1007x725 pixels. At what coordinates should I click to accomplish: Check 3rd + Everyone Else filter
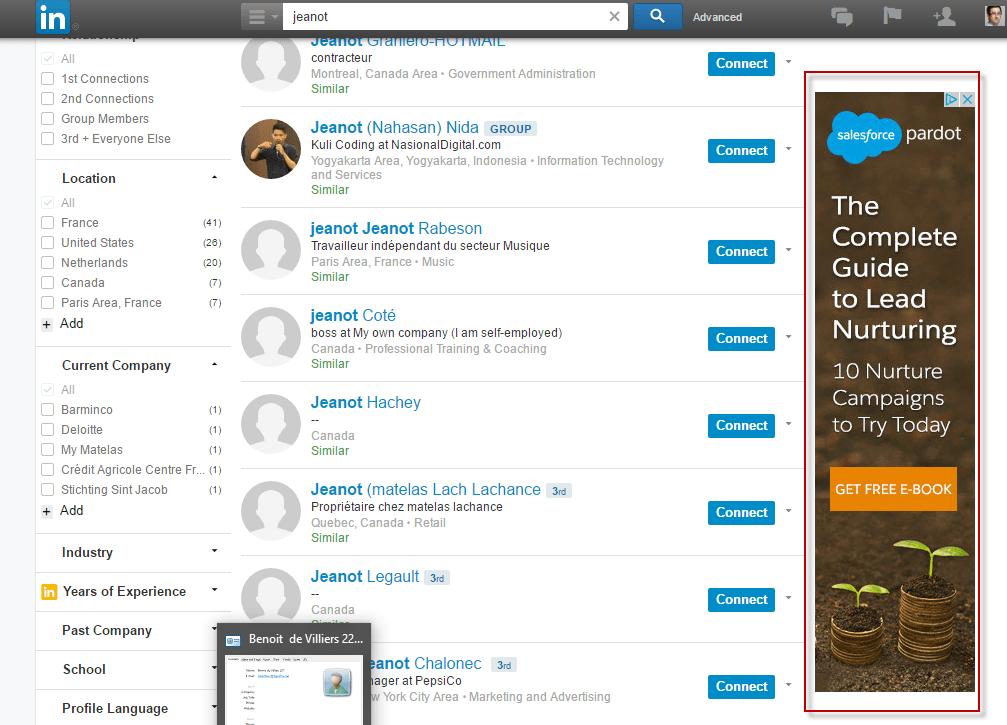click(48, 139)
